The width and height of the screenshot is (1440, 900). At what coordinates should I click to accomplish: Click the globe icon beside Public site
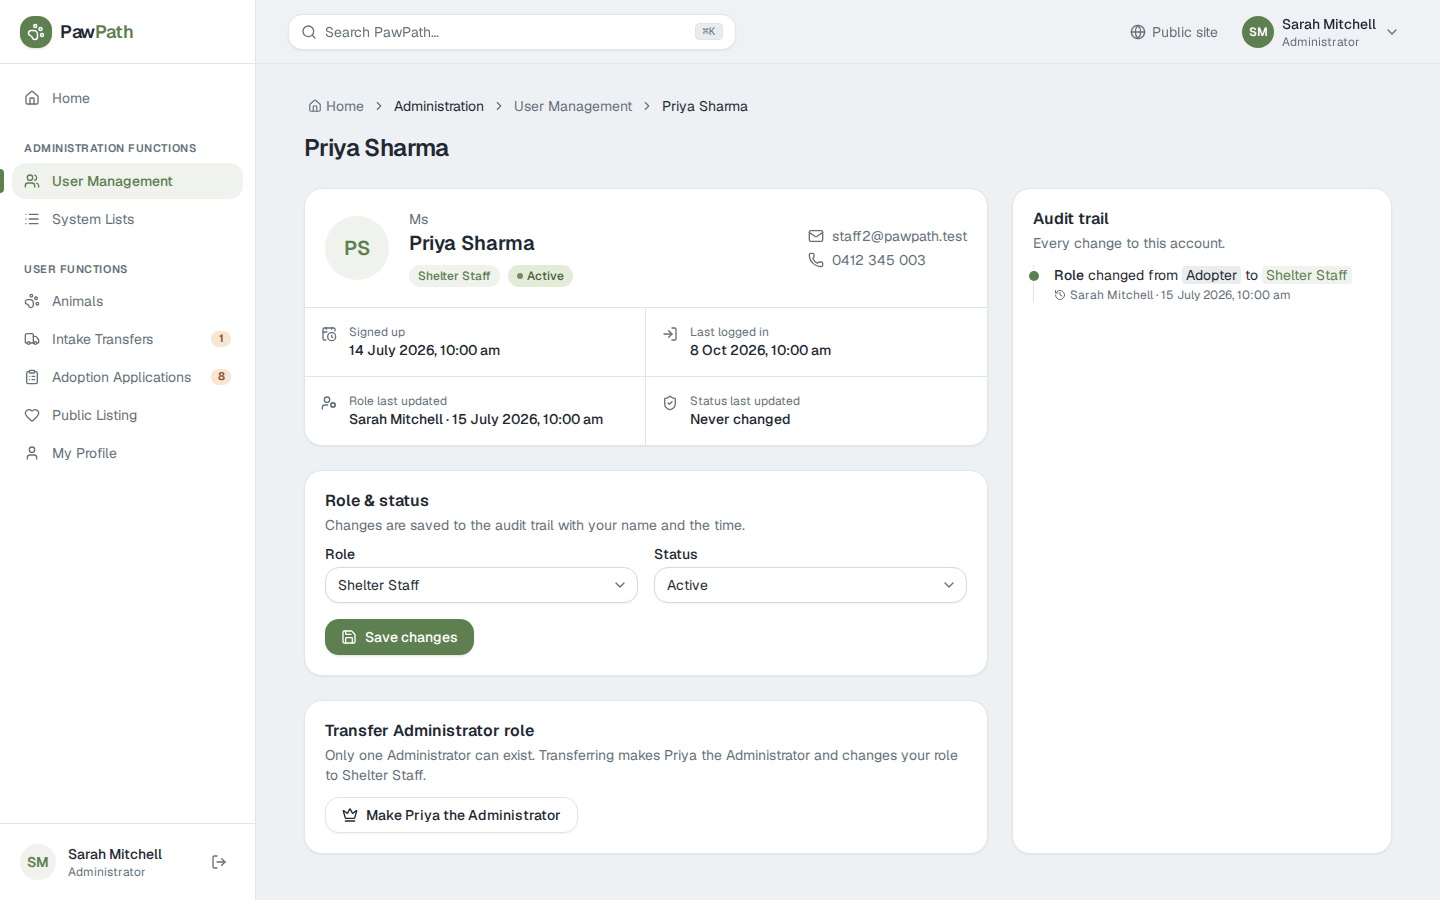(1138, 32)
